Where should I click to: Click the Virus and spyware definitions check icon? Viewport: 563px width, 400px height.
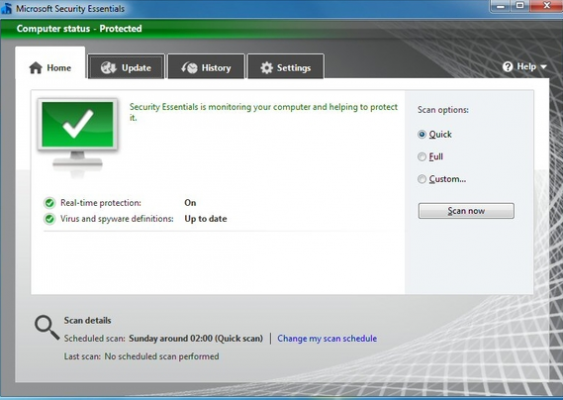click(x=50, y=219)
